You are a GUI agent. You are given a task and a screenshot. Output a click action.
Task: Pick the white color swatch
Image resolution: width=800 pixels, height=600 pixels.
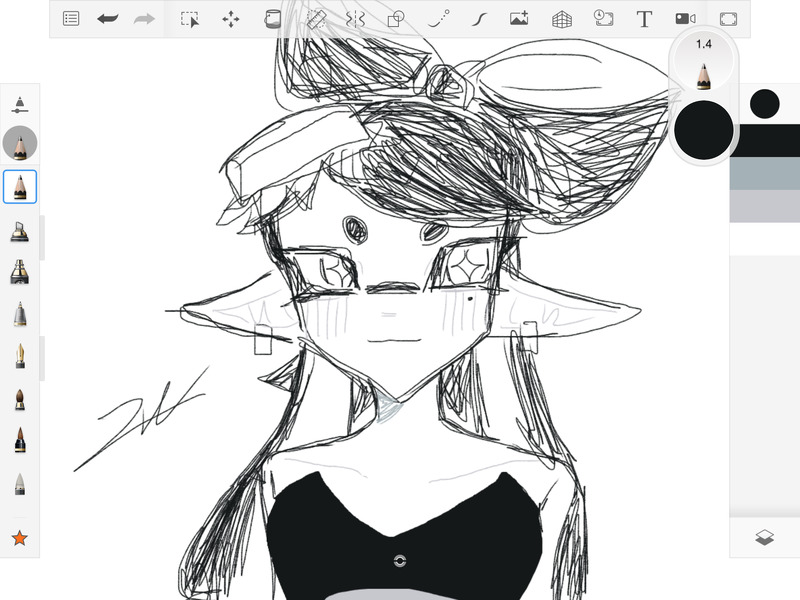click(x=765, y=239)
